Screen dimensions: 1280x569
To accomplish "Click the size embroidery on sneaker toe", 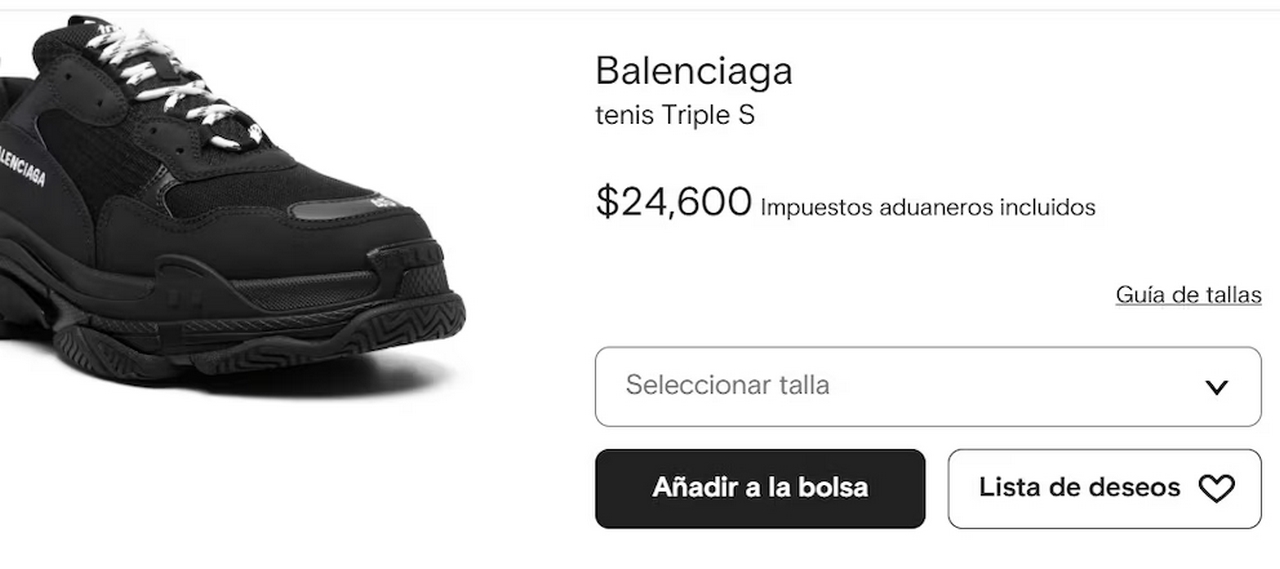I will (x=387, y=204).
